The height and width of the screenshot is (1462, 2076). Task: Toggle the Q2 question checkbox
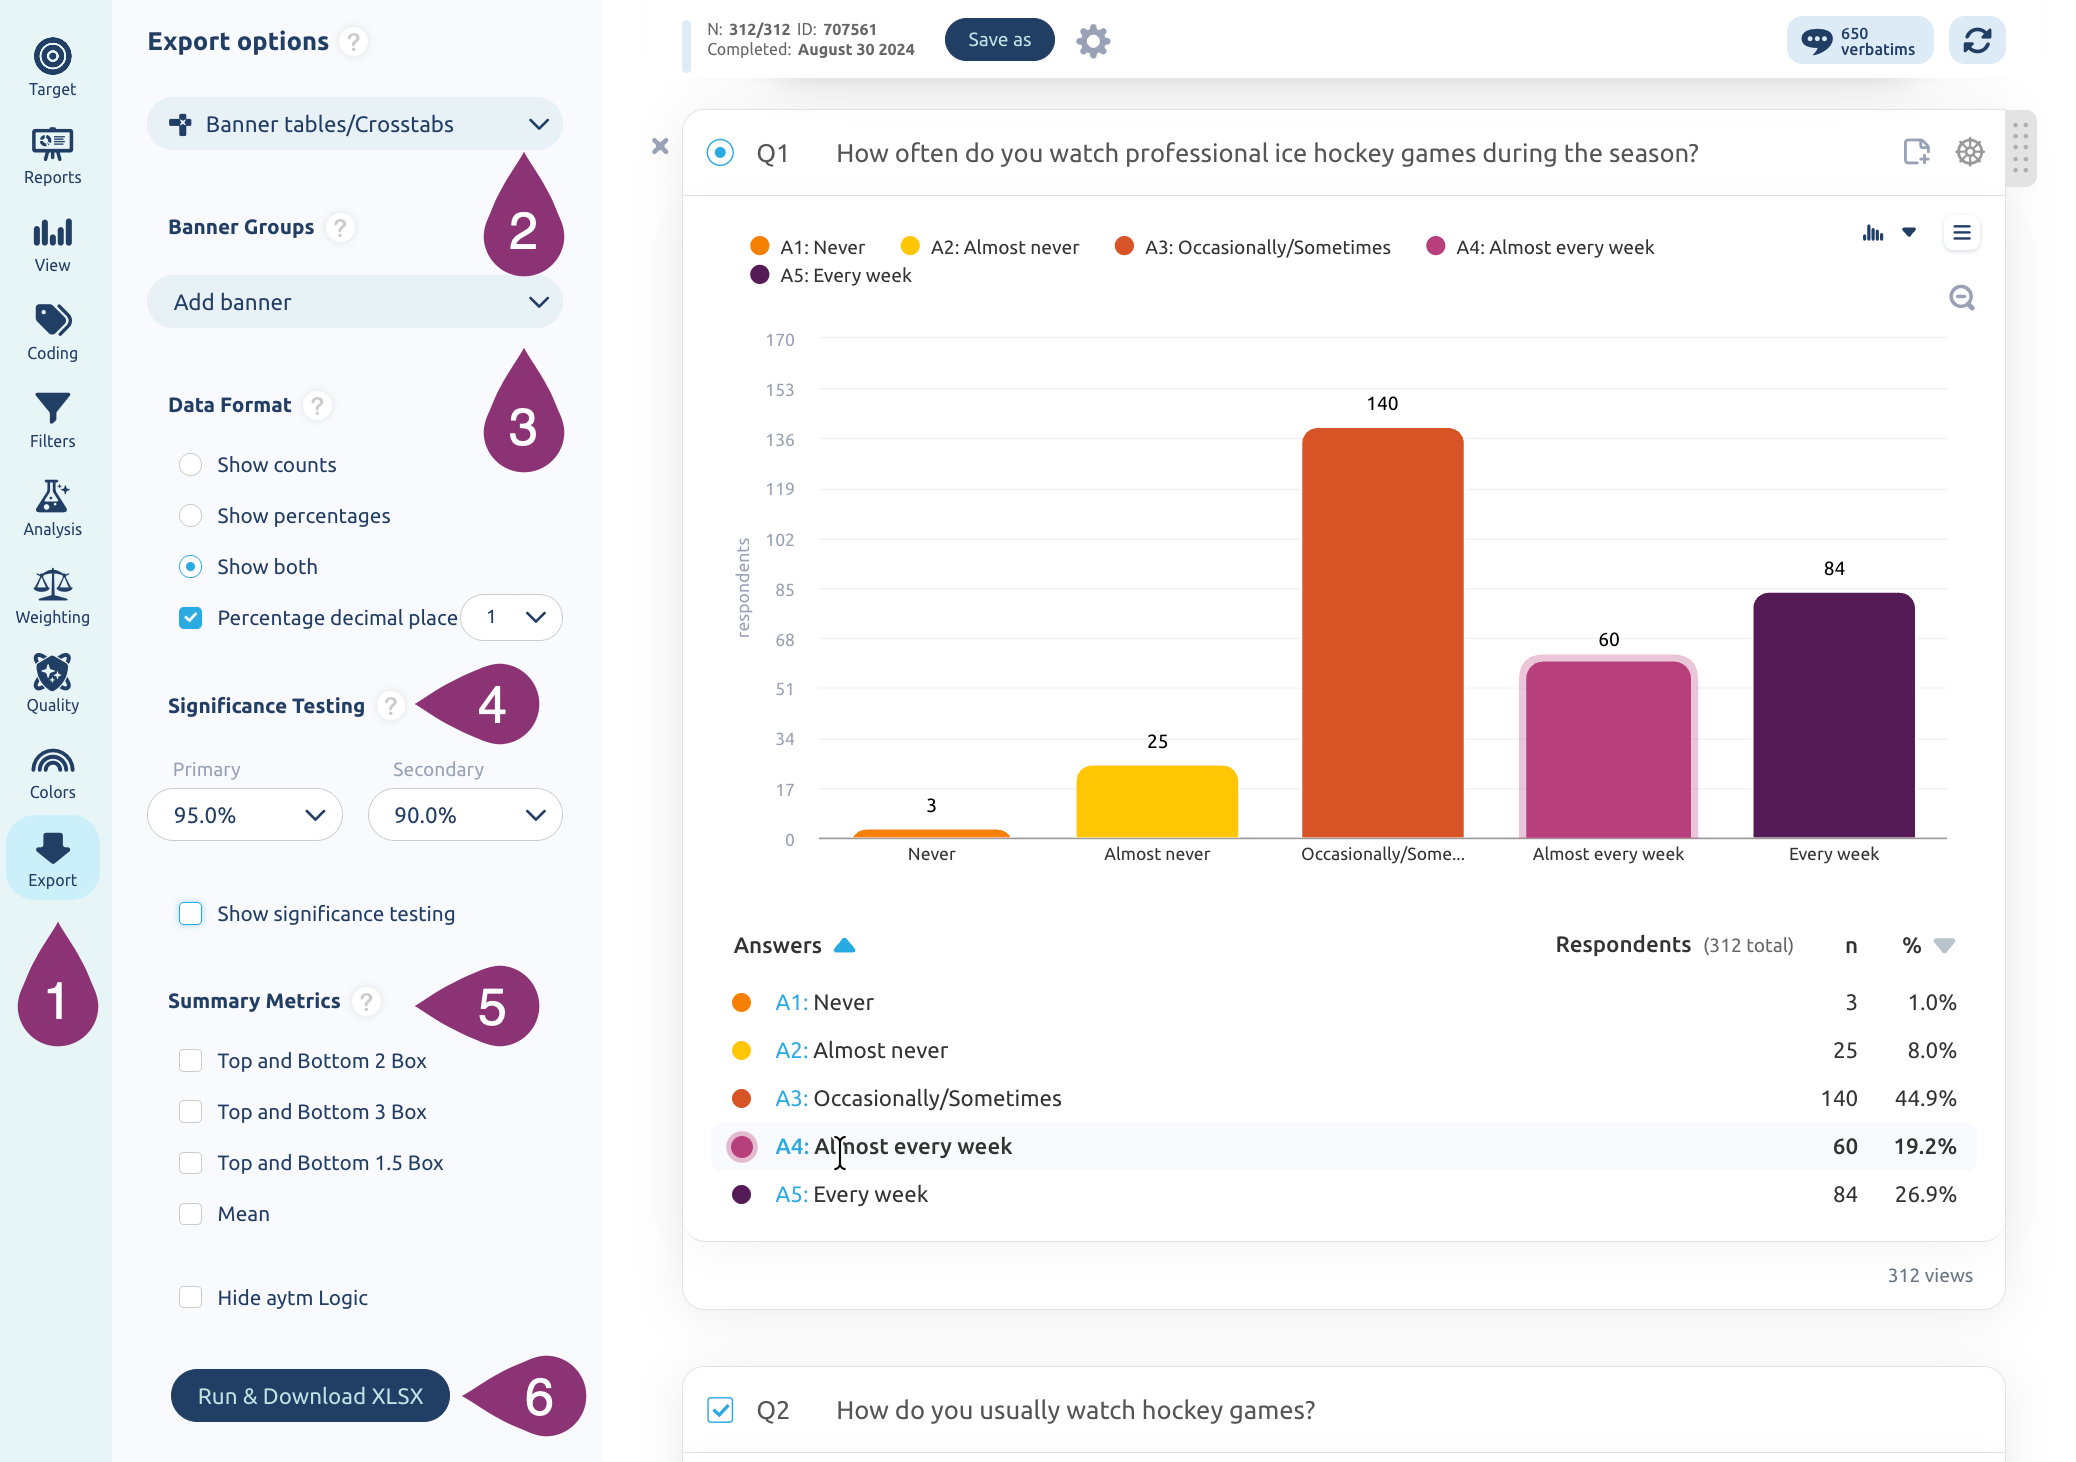click(720, 1410)
